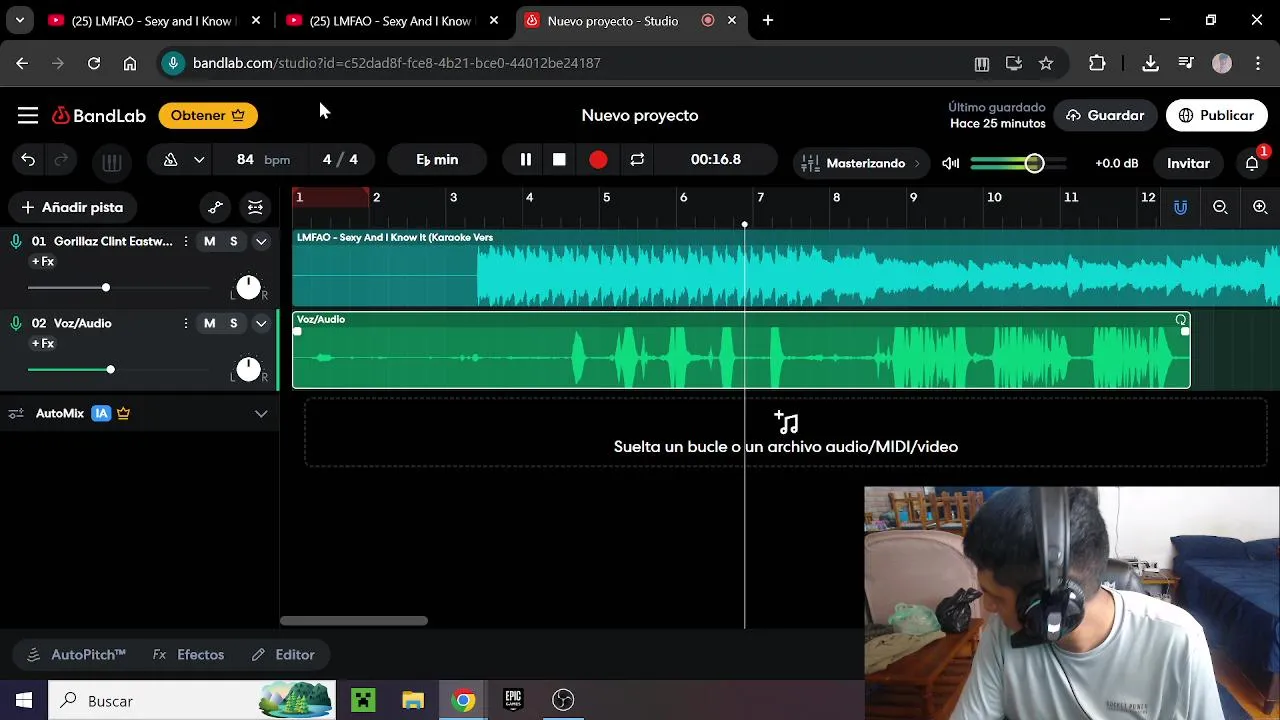Open the Efectos tab
Image resolution: width=1280 pixels, height=720 pixels.
pos(189,655)
